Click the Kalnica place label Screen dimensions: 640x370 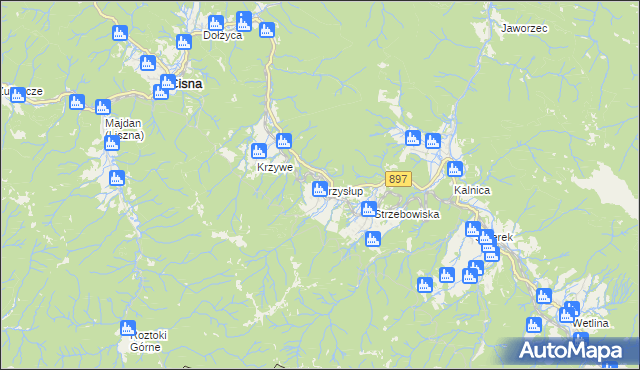[472, 190]
